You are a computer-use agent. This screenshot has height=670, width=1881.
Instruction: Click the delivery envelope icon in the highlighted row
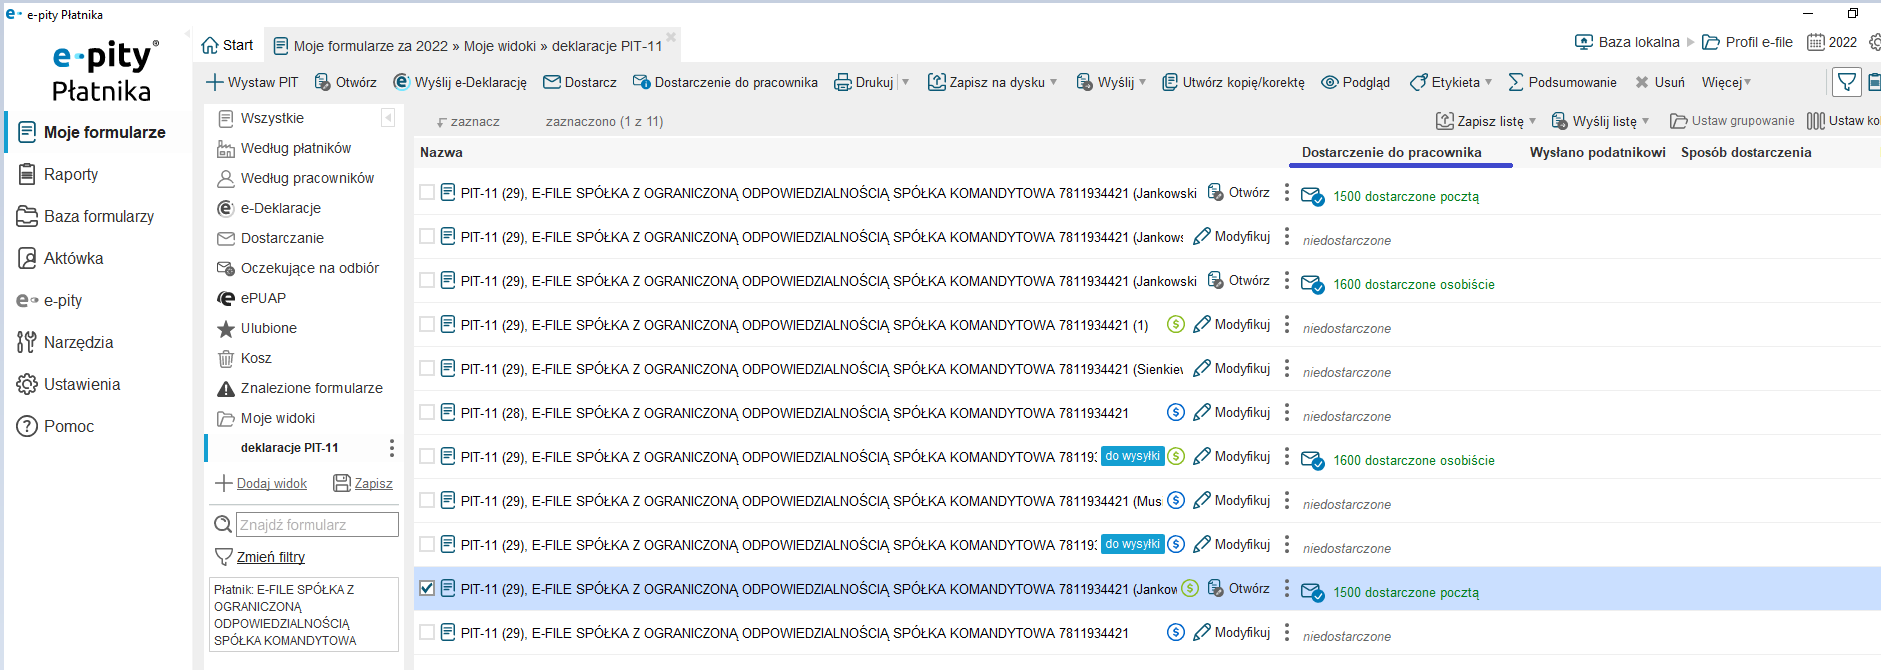(1313, 592)
